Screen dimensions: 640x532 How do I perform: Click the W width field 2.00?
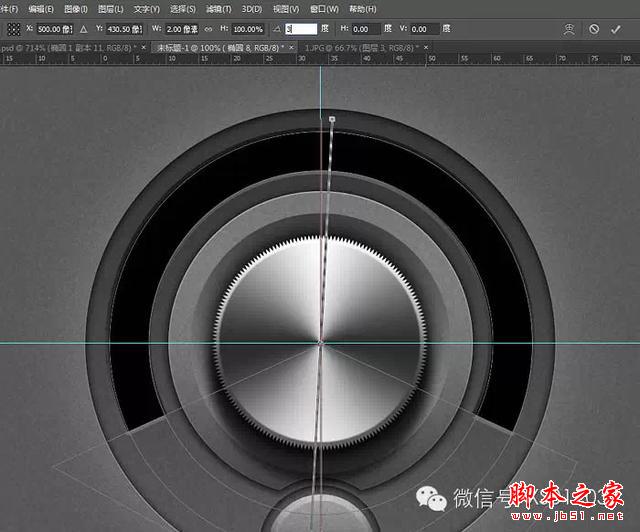click(x=182, y=29)
